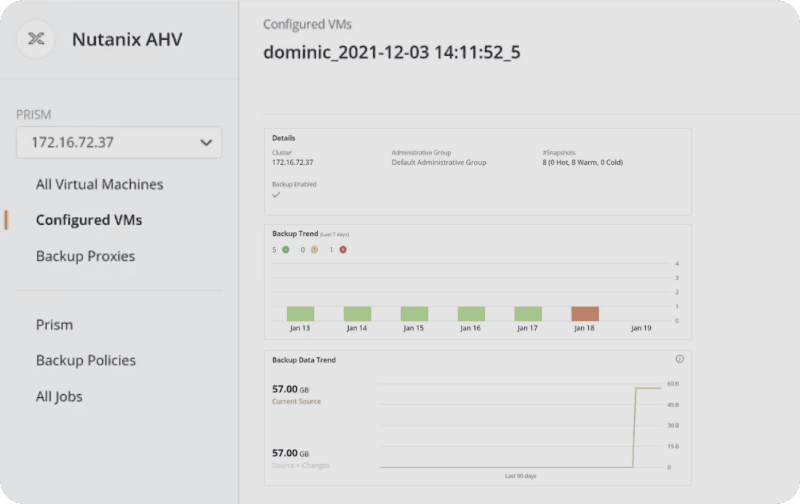Screen dimensions: 800x504
Task: Click the Jan 15 green backup bar
Action: [x=414, y=313]
